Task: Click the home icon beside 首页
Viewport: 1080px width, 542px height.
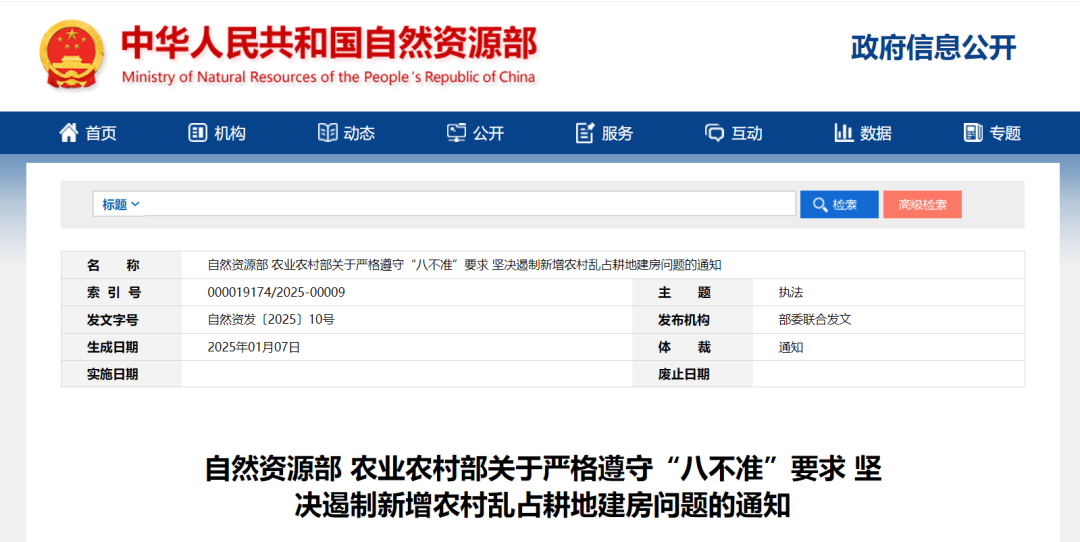Action: [x=69, y=133]
